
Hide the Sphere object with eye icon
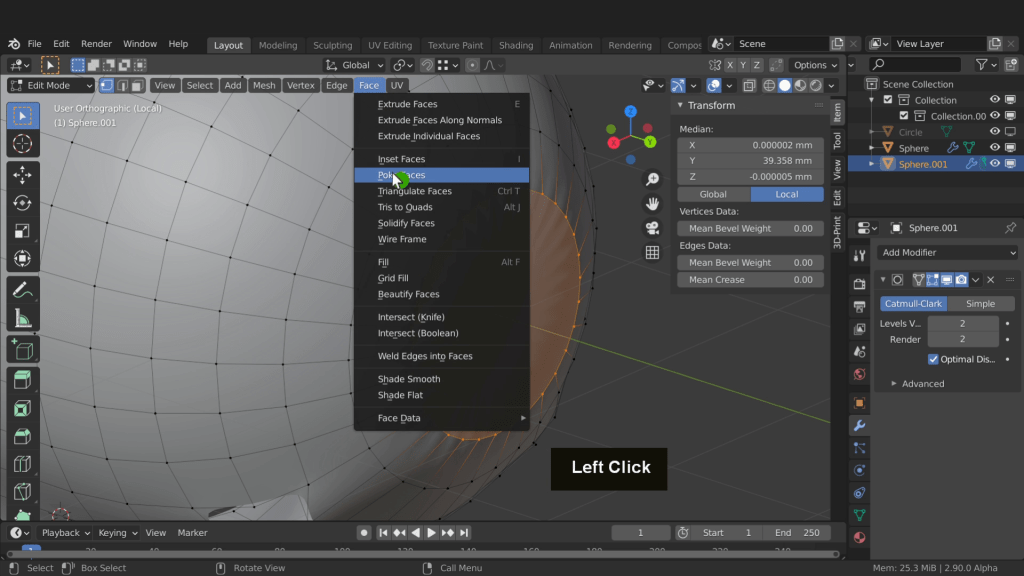[x=995, y=148]
